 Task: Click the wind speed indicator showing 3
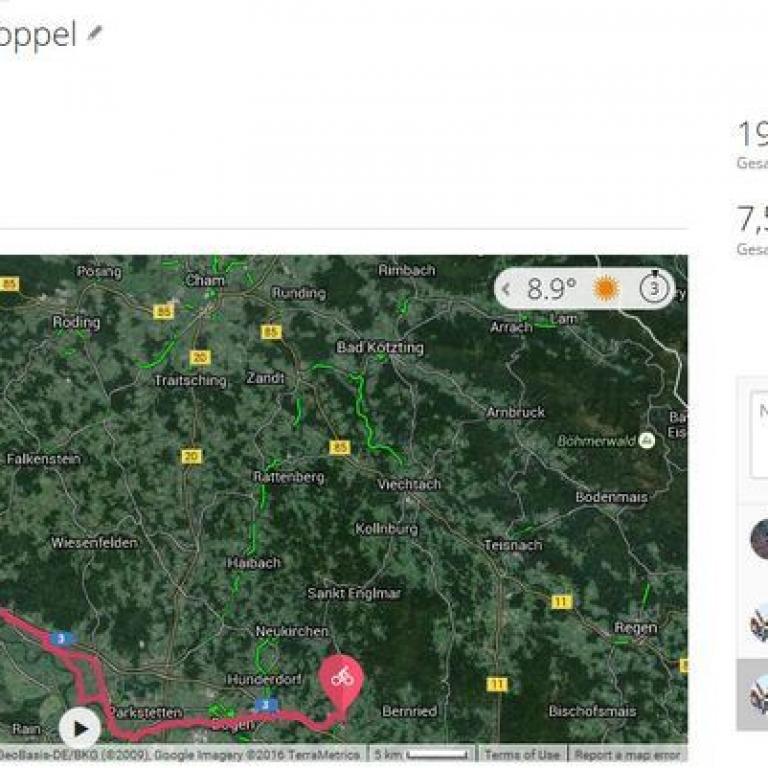click(654, 288)
